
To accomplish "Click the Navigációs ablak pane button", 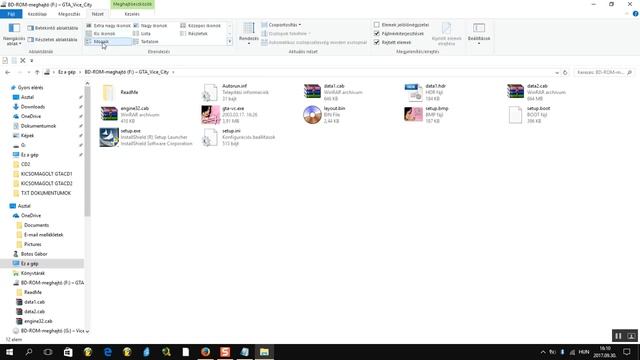I will (14, 34).
